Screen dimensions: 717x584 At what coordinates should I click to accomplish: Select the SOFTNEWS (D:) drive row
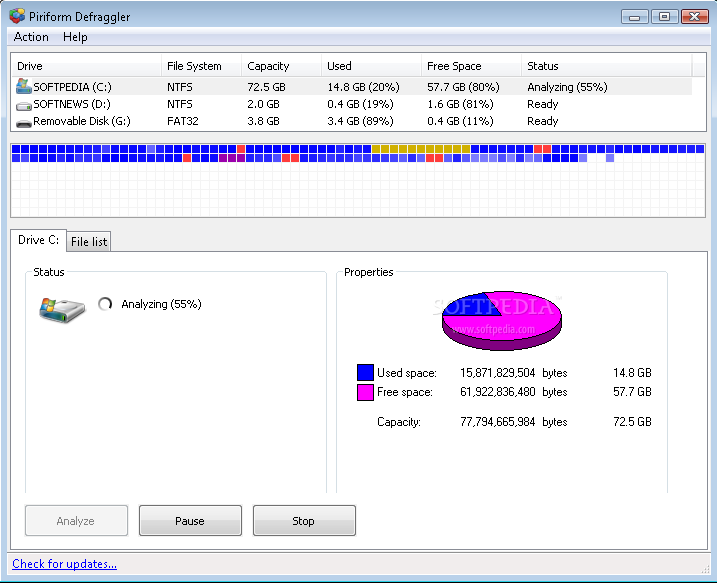click(x=352, y=104)
